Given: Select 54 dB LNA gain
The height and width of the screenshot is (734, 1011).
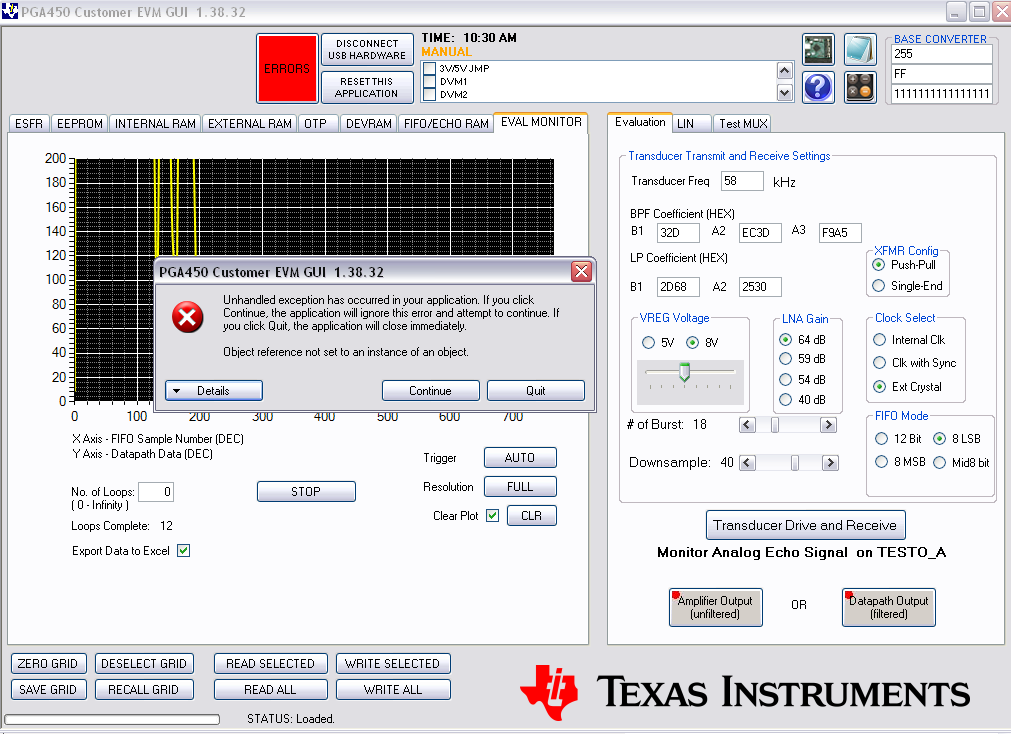Looking at the screenshot, I should point(785,379).
